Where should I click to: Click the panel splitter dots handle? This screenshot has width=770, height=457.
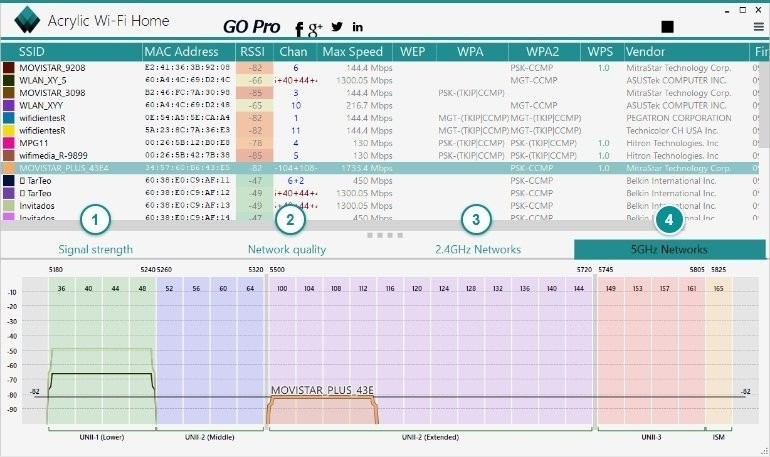pos(385,235)
